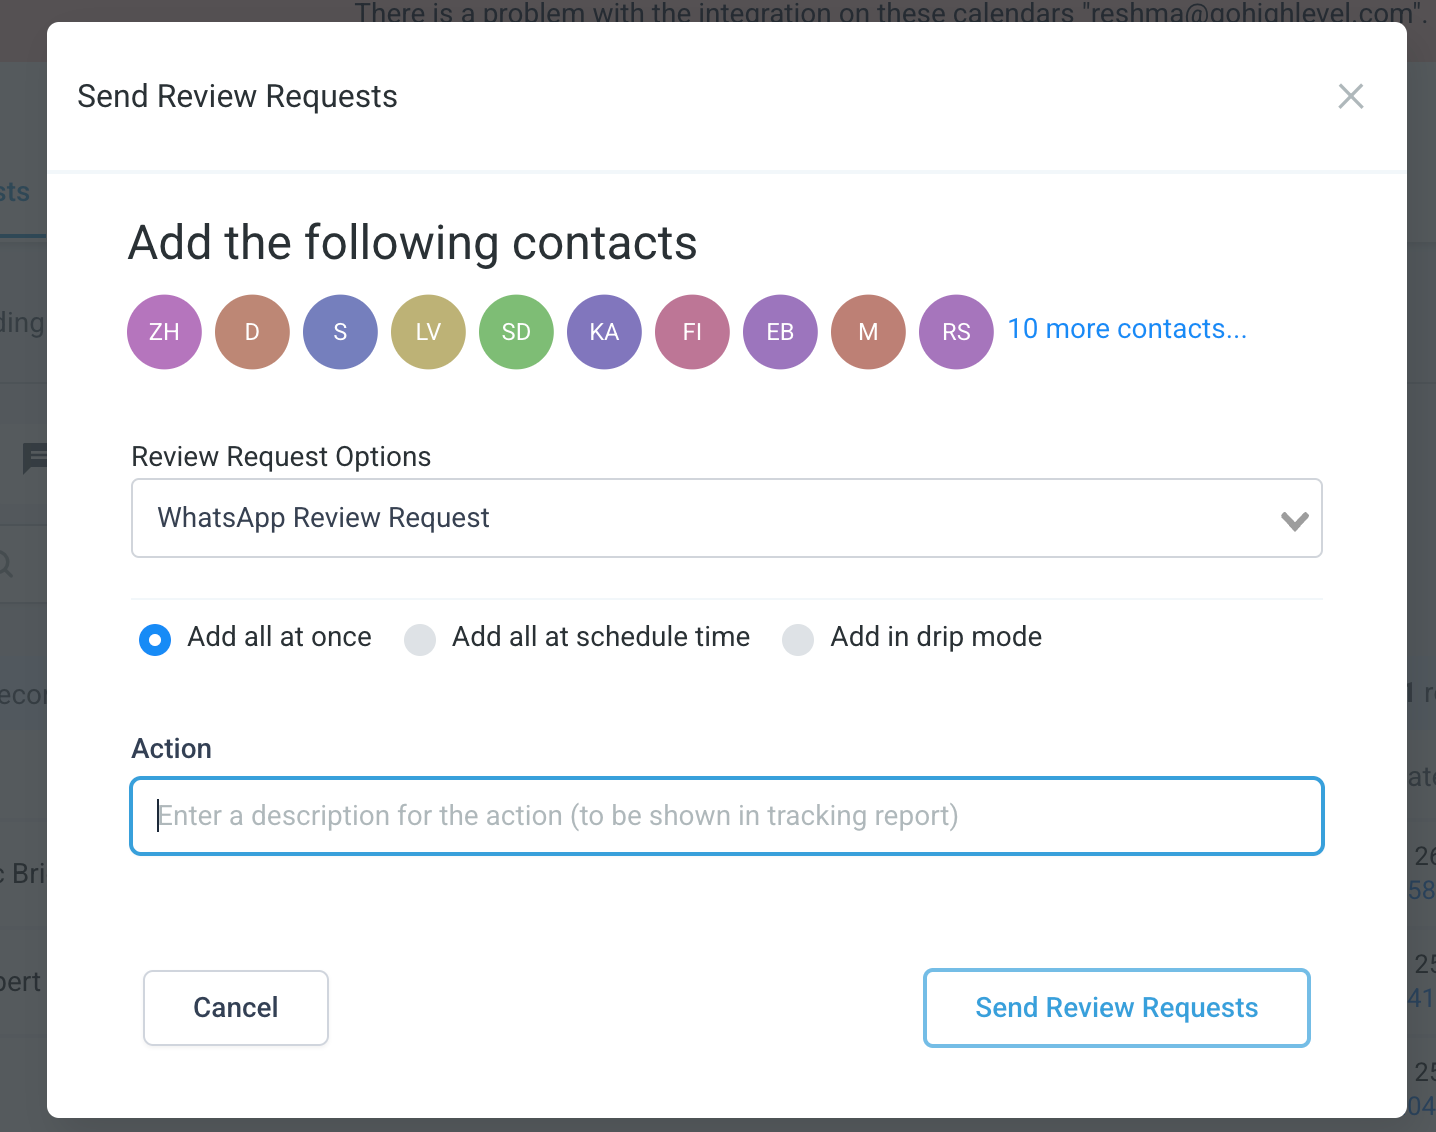Choose Add all at schedule time
This screenshot has width=1436, height=1132.
pos(420,639)
